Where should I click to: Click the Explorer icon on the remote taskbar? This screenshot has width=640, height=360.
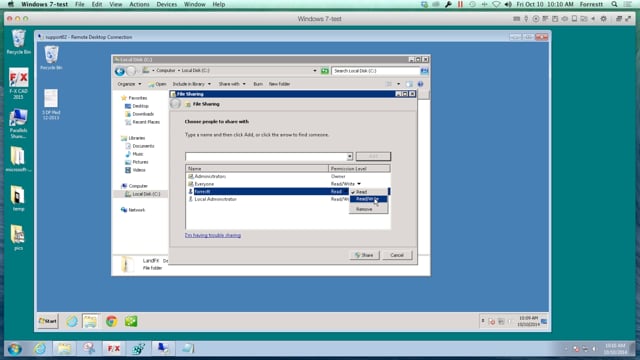[x=90, y=321]
